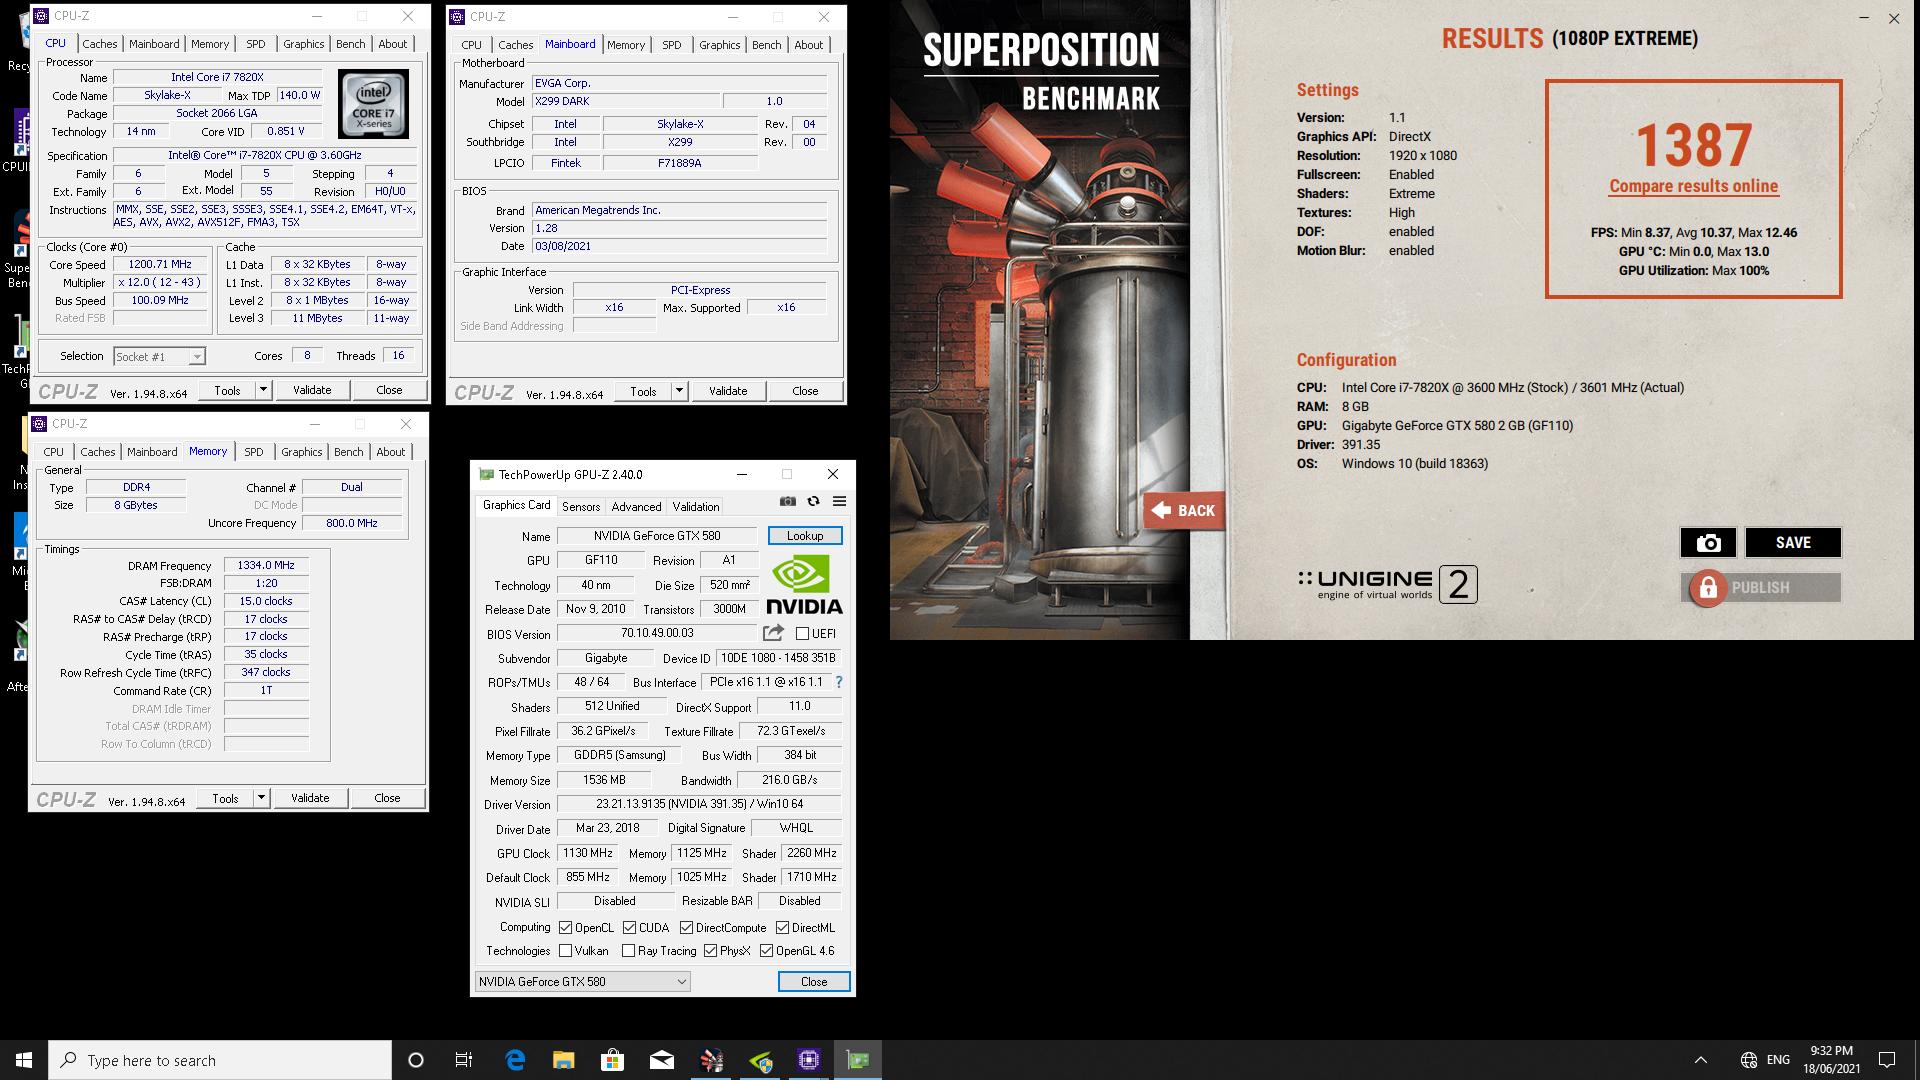Open Task View on the taskbar
The height and width of the screenshot is (1080, 1920).
(464, 1060)
